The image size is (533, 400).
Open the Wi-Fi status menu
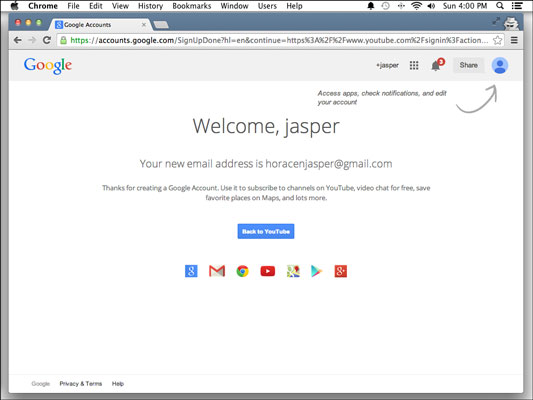pos(416,6)
